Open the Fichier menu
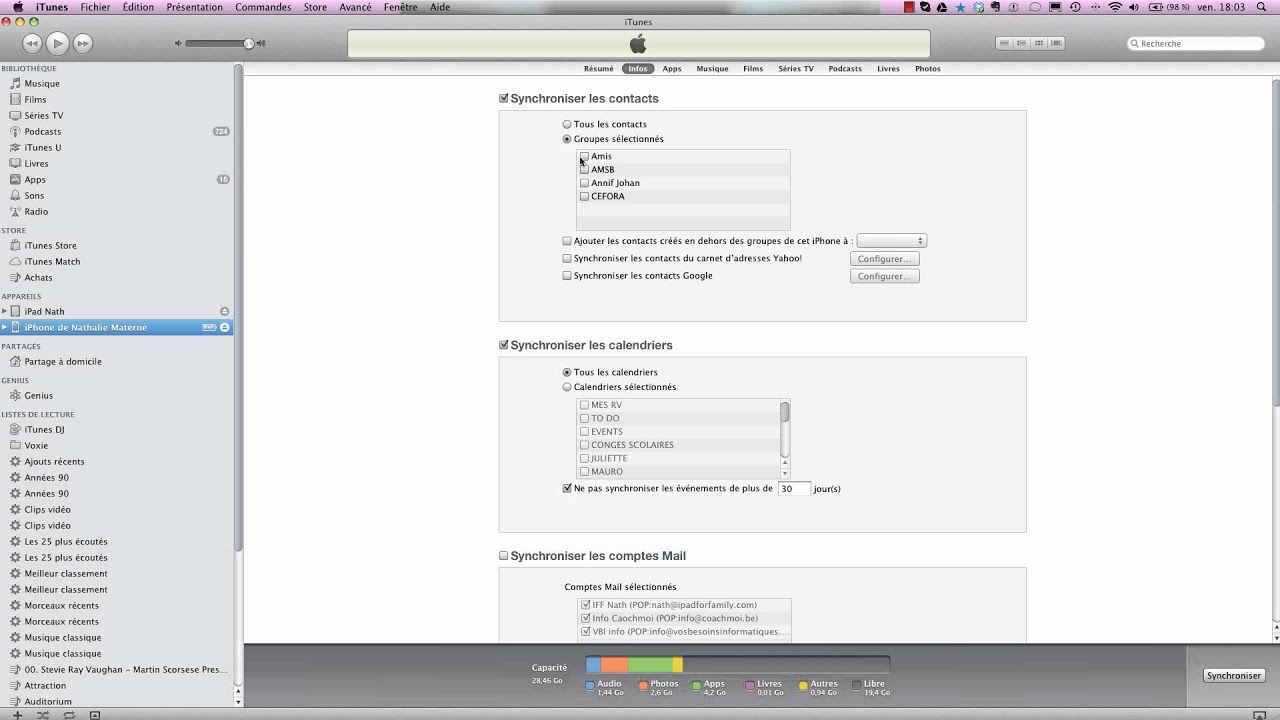Image resolution: width=1280 pixels, height=720 pixels. coord(95,7)
